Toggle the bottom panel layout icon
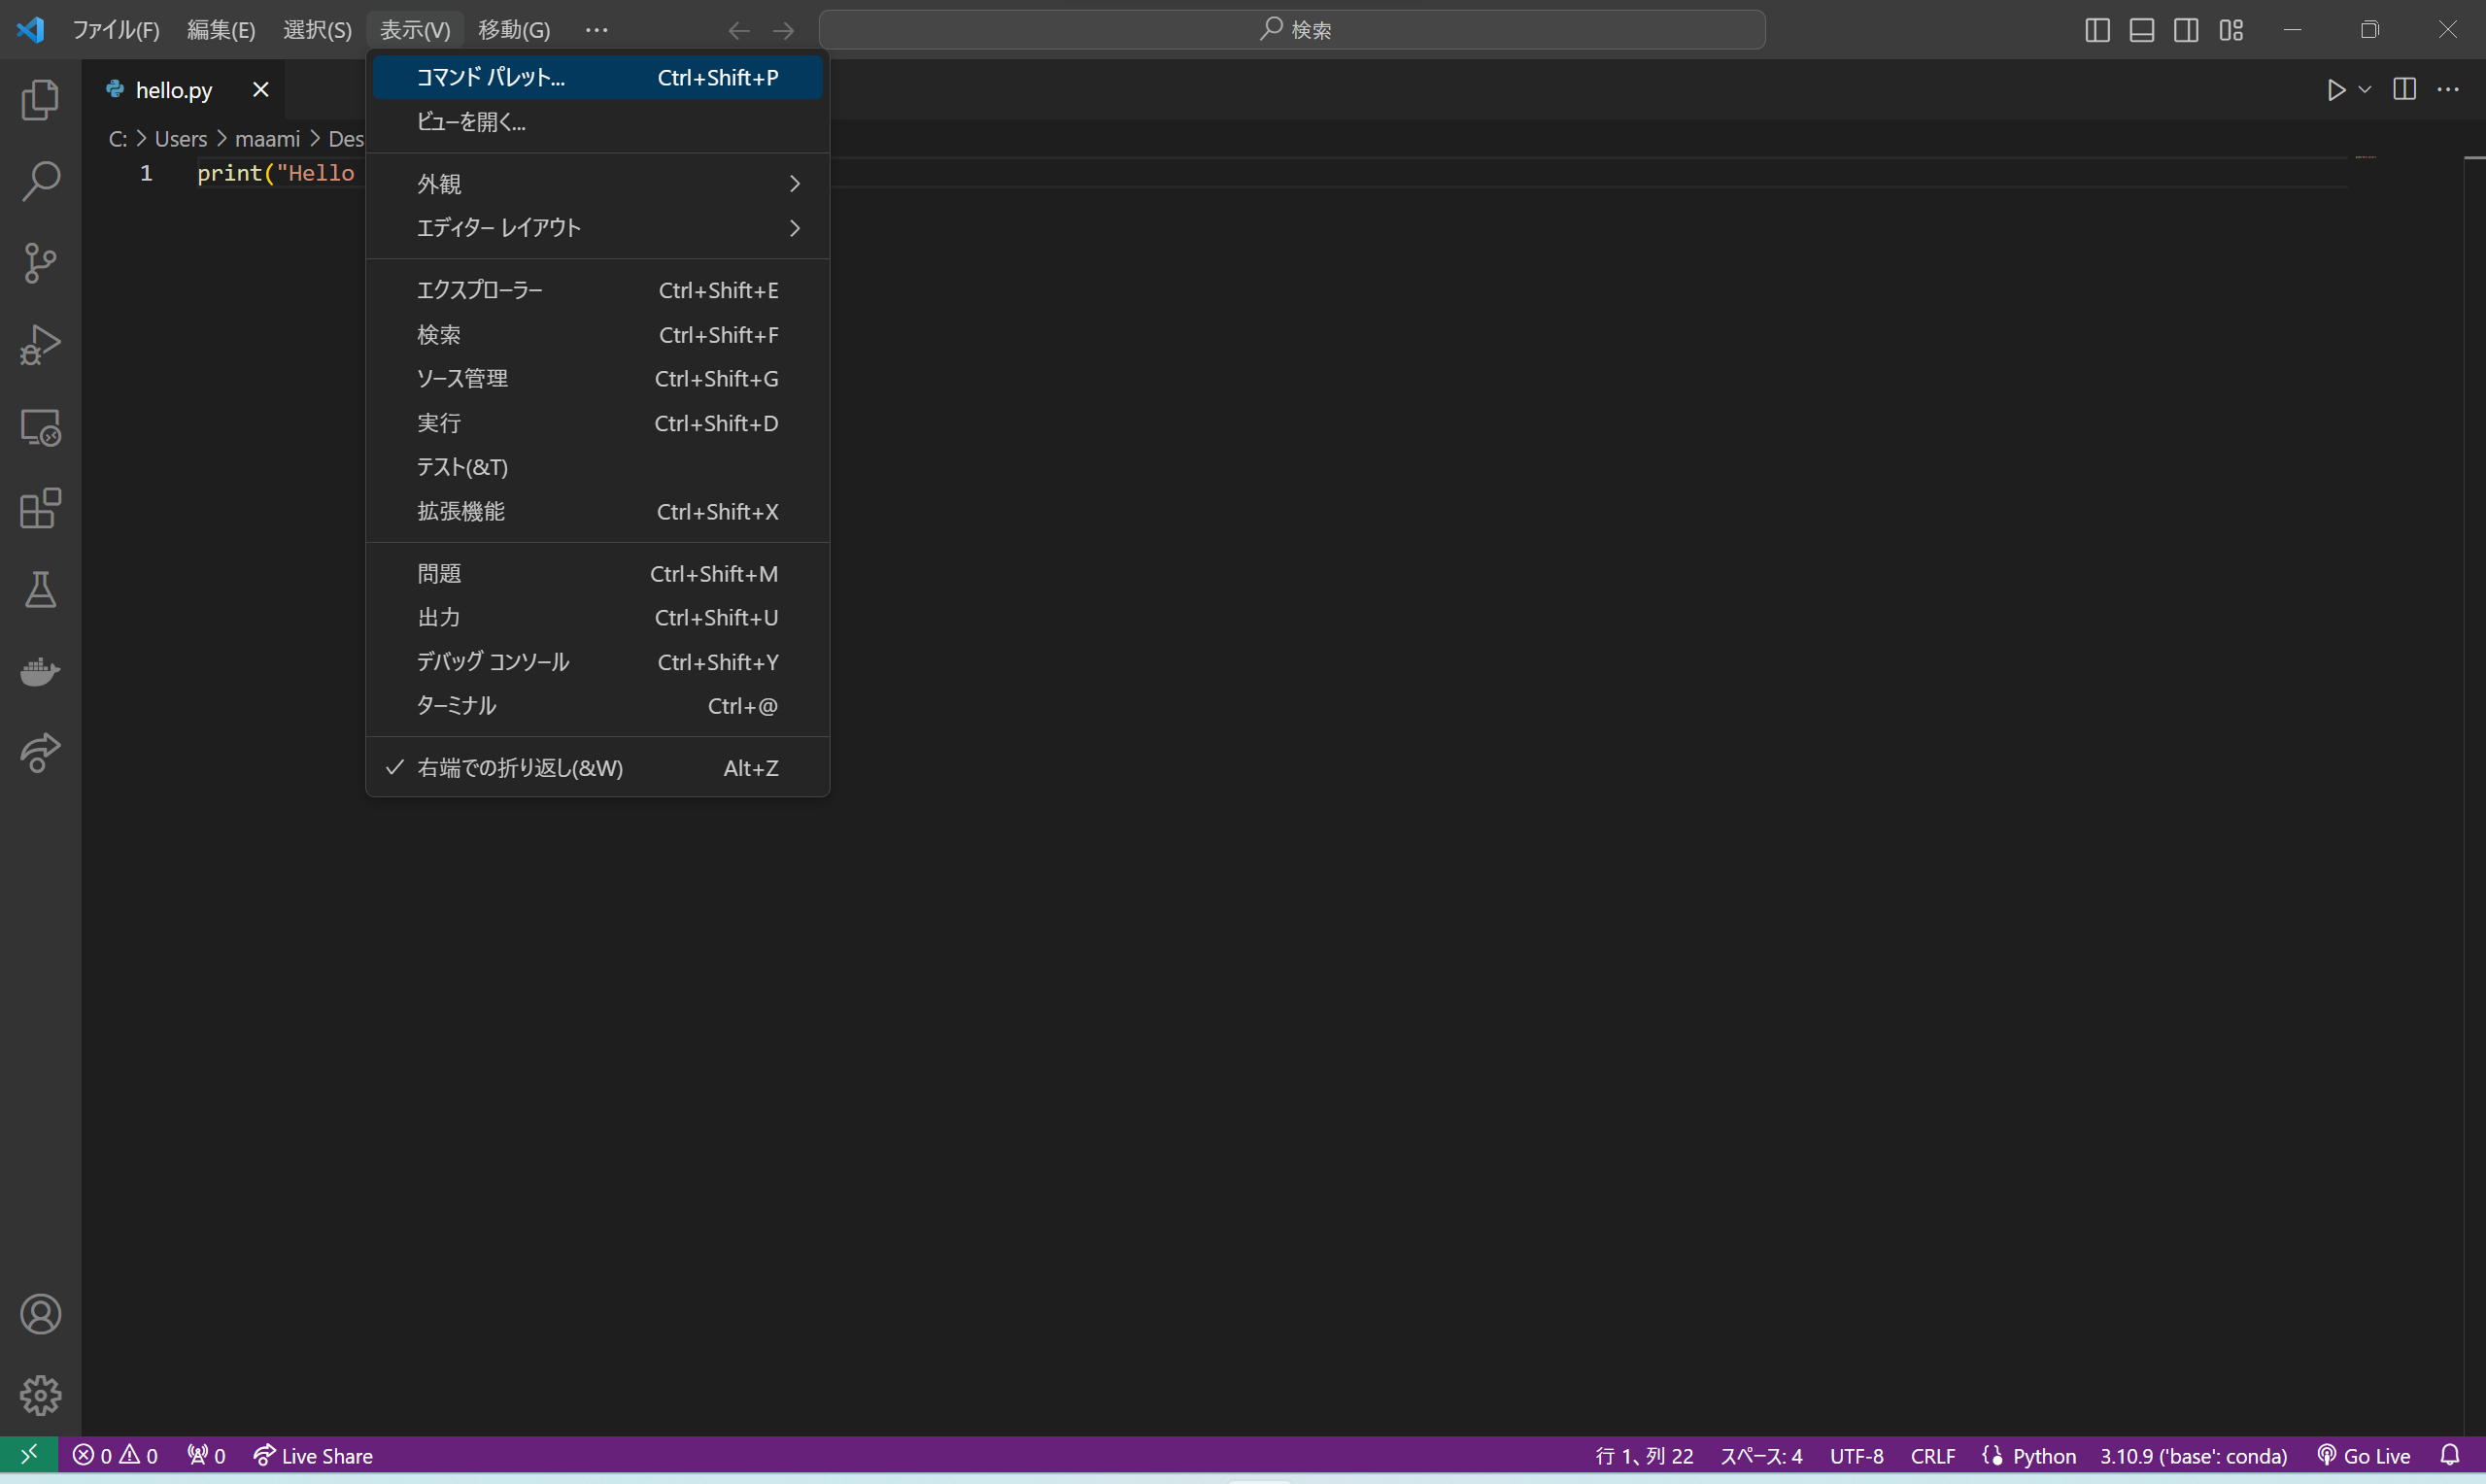Screen dimensions: 2486x1484 [2141, 30]
